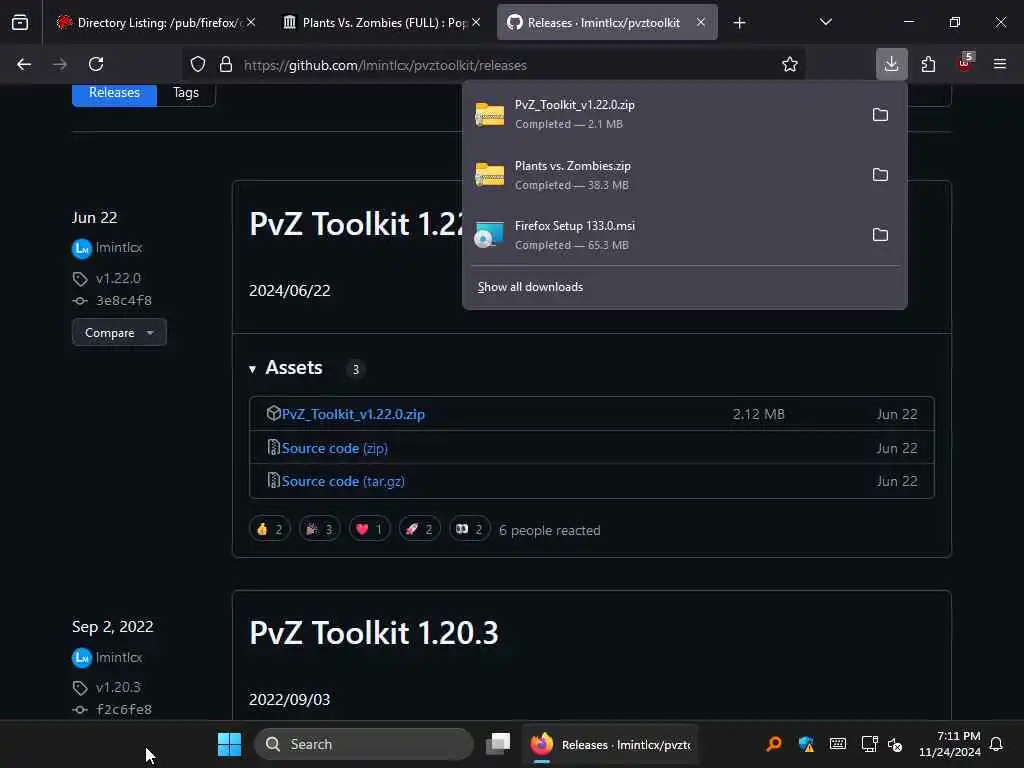Select the Releases page tab
The image size is (1024, 768).
tap(114, 93)
